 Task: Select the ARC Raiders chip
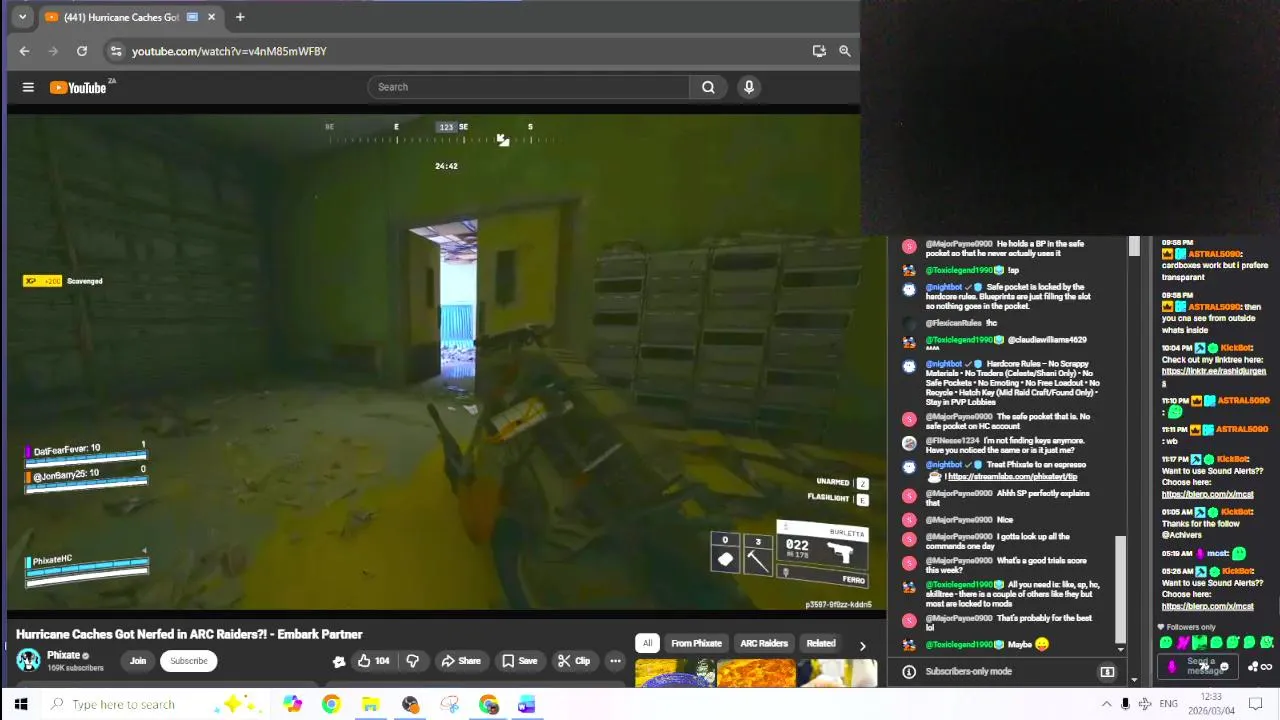point(764,644)
